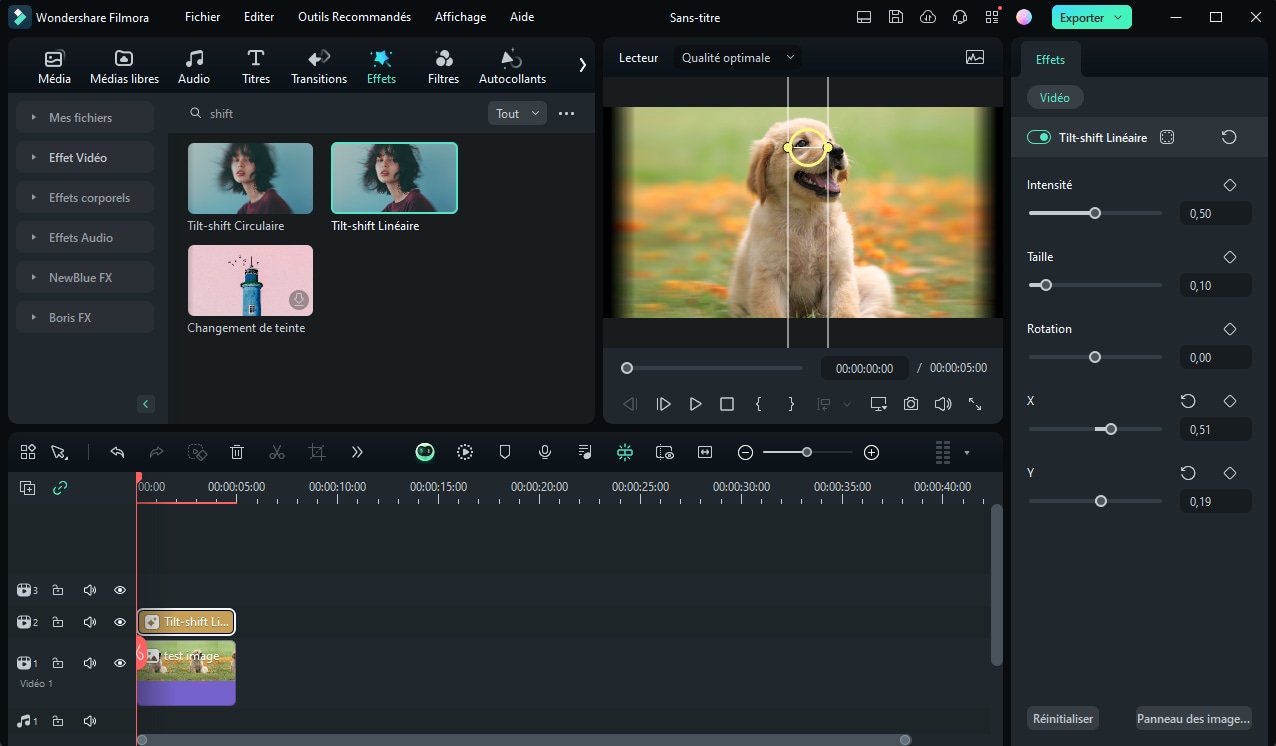
Task: Lock video track 1
Action: 58,663
